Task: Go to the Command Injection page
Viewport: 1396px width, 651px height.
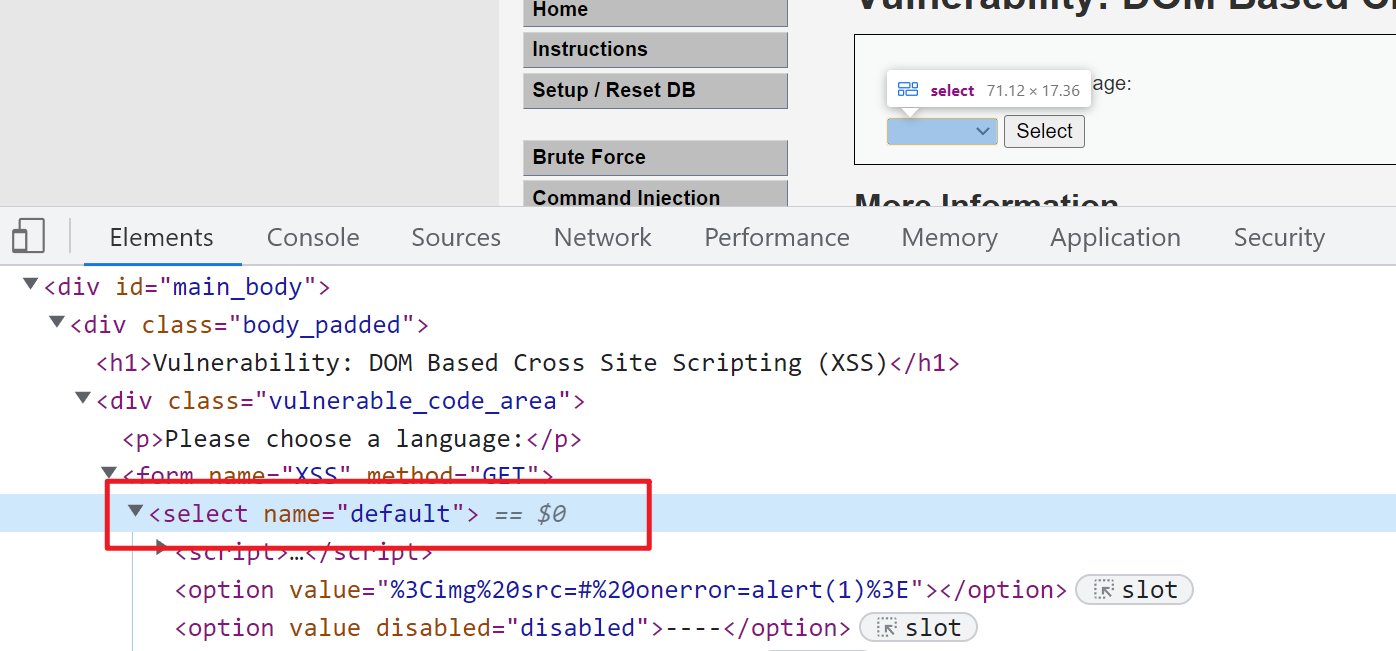Action: [655, 195]
